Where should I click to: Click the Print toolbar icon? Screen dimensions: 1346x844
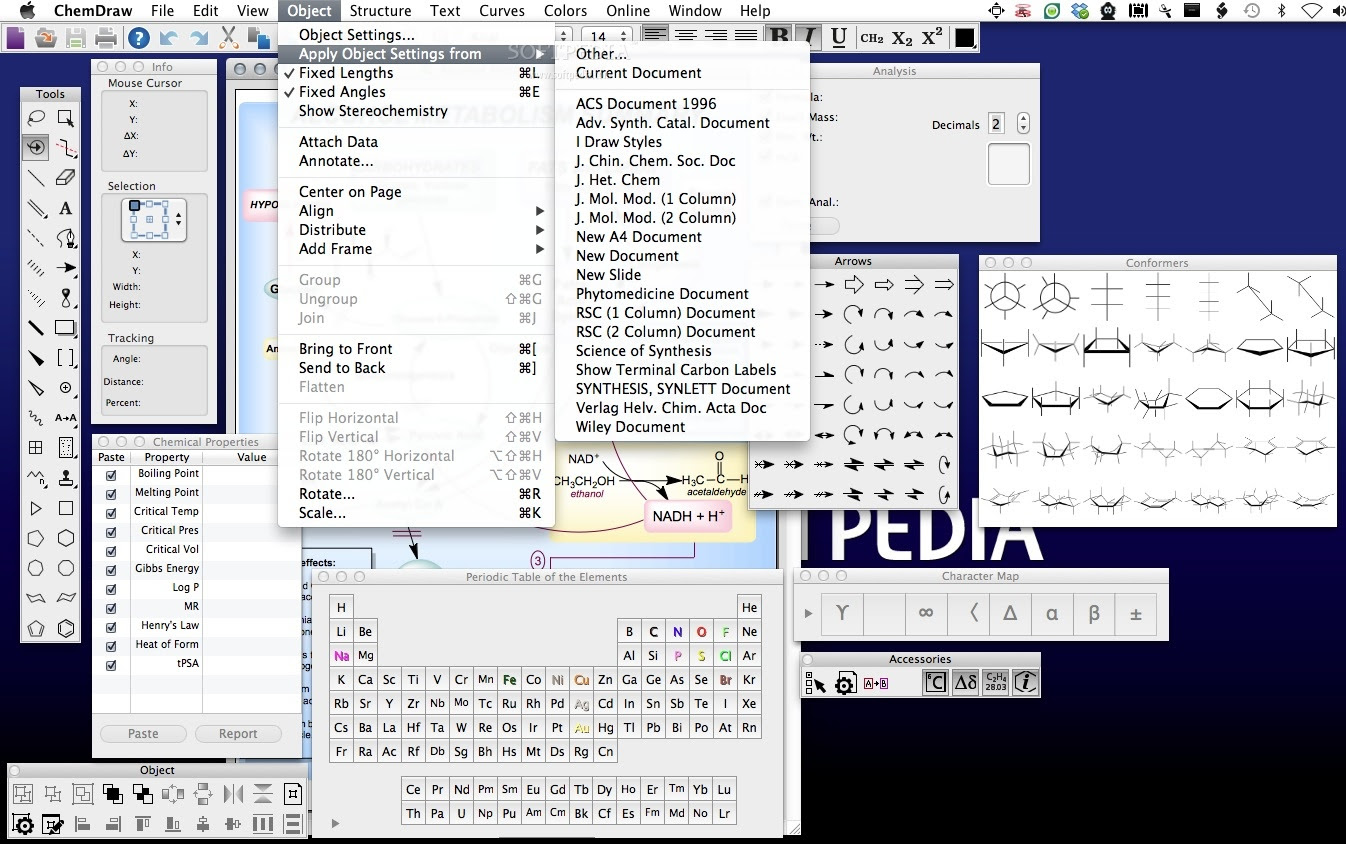(x=106, y=39)
